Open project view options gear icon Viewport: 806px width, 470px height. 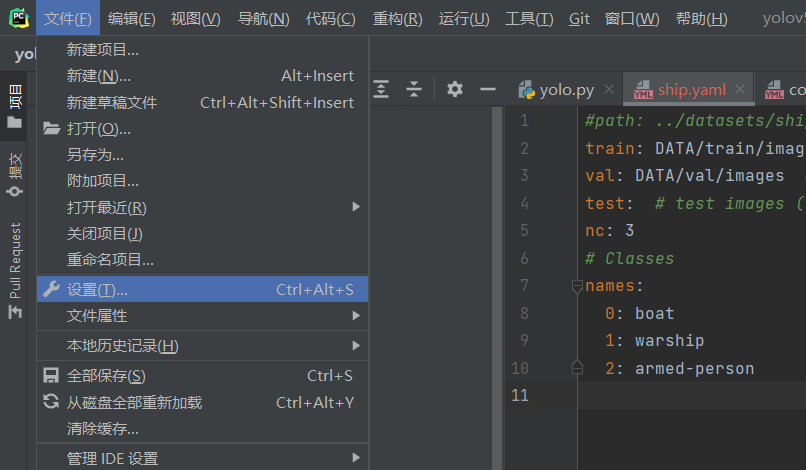pos(454,89)
